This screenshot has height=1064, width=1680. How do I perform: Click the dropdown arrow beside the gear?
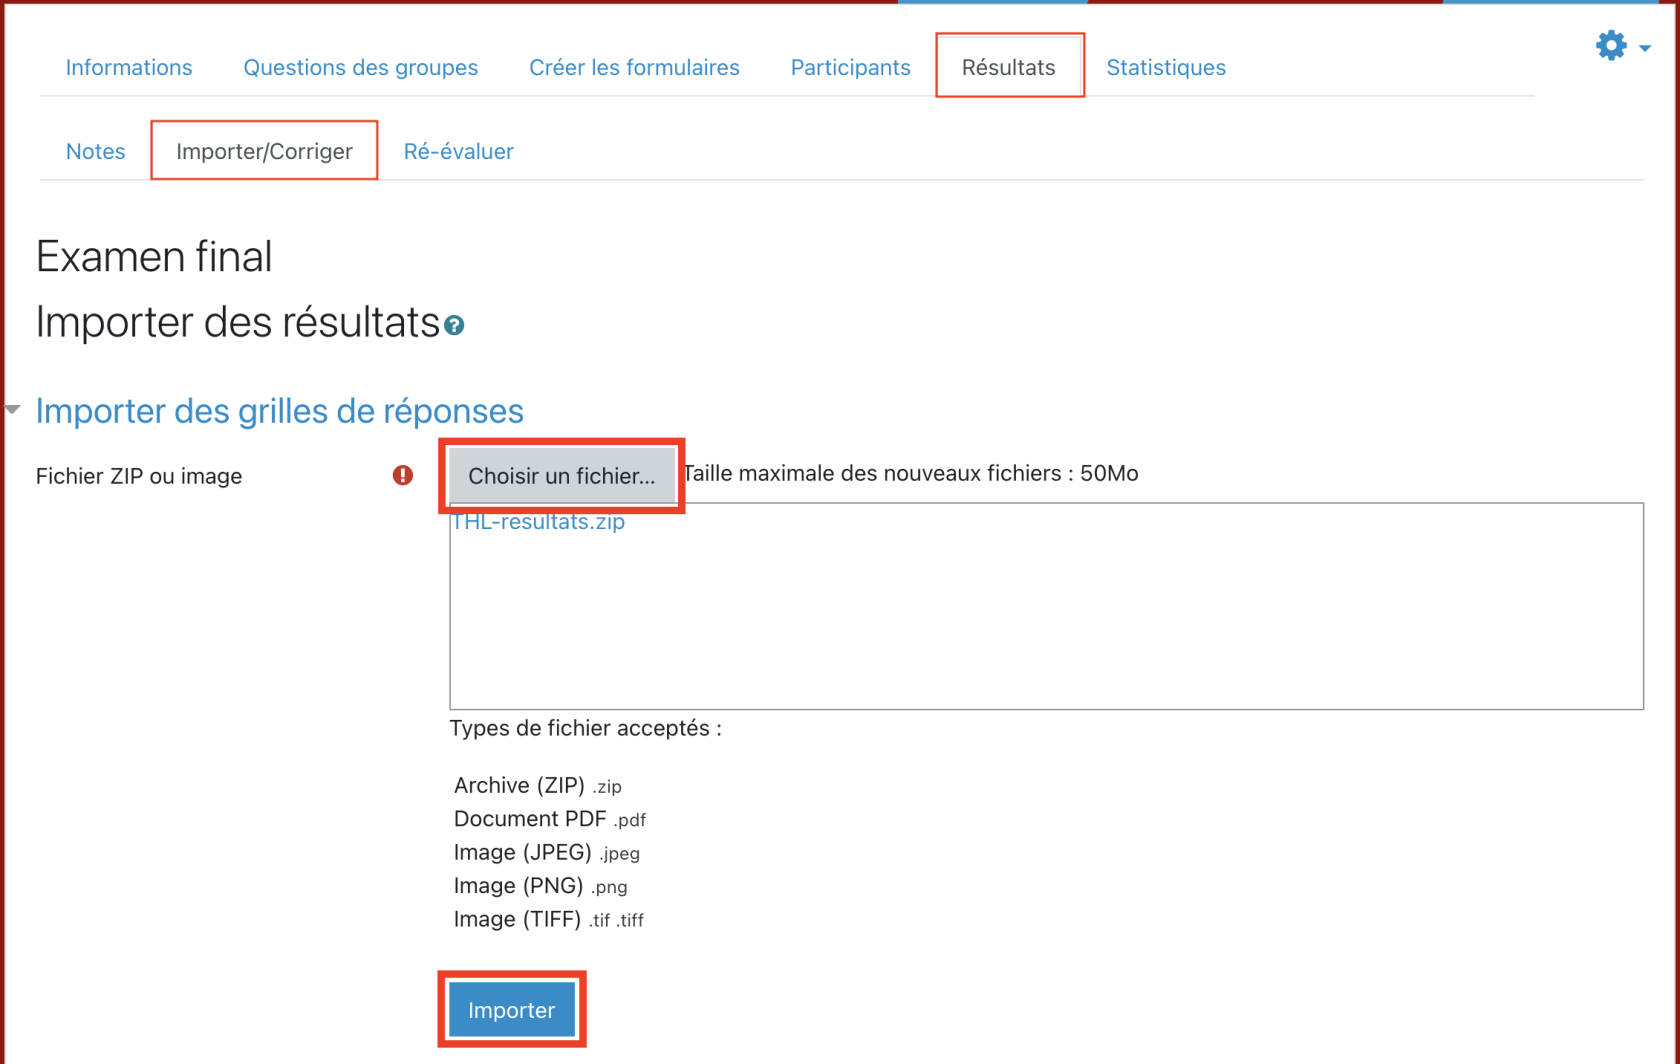tap(1645, 48)
